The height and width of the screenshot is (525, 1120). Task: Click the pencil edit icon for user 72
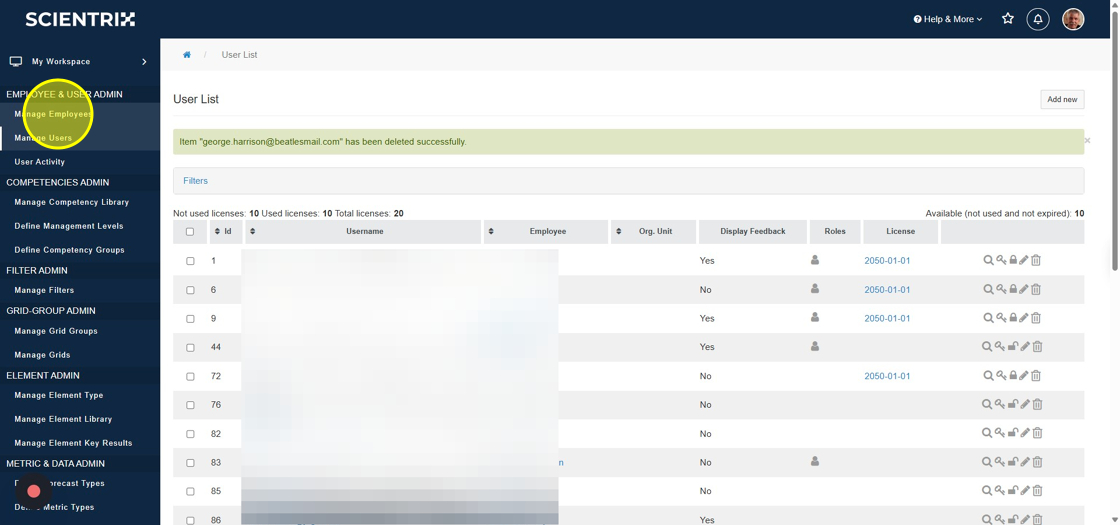click(1024, 376)
